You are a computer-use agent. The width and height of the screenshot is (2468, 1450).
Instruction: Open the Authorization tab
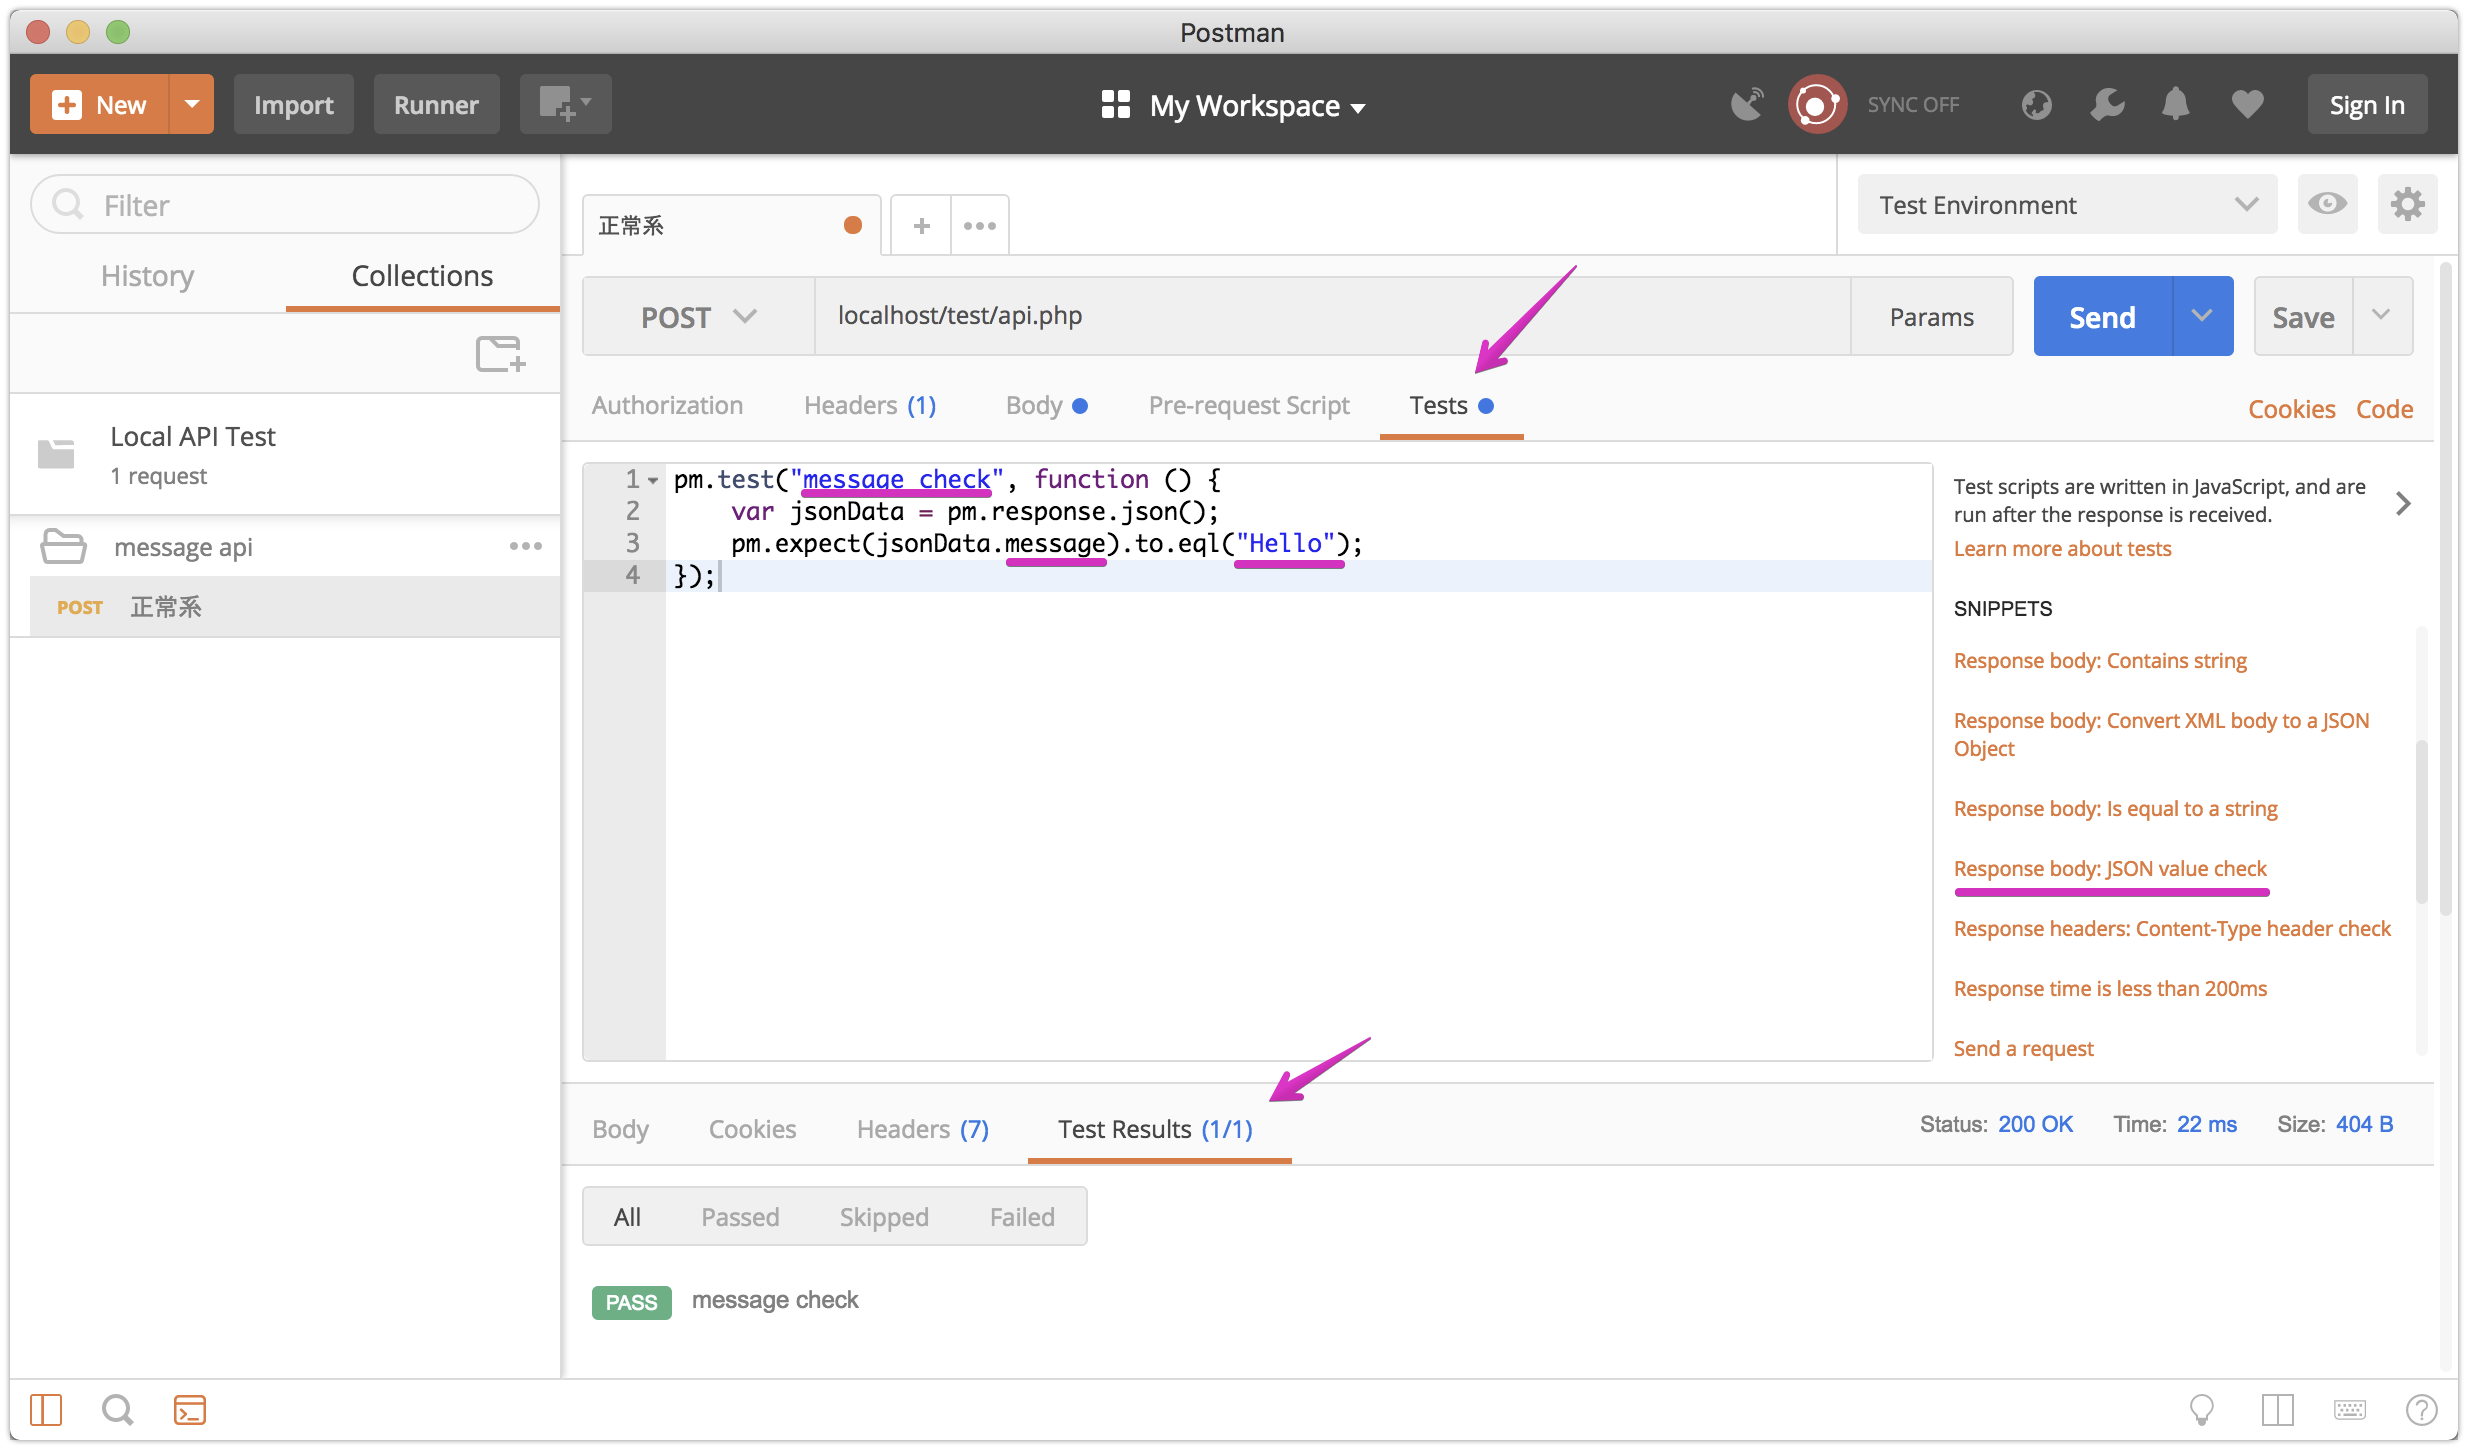click(x=667, y=405)
